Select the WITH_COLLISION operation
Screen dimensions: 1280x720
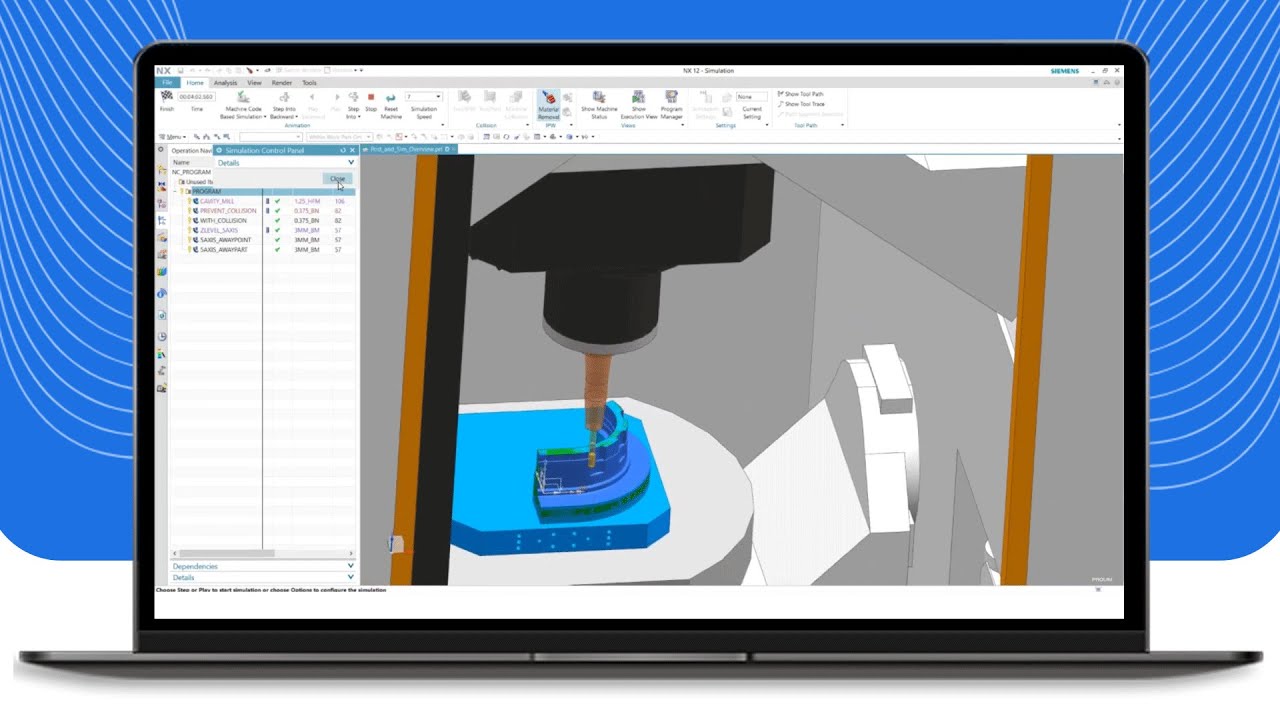tap(223, 221)
